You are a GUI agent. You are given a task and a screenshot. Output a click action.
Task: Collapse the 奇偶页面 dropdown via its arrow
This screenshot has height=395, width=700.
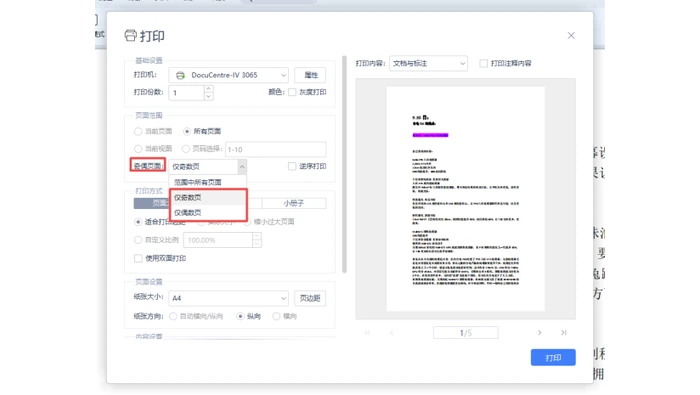242,166
